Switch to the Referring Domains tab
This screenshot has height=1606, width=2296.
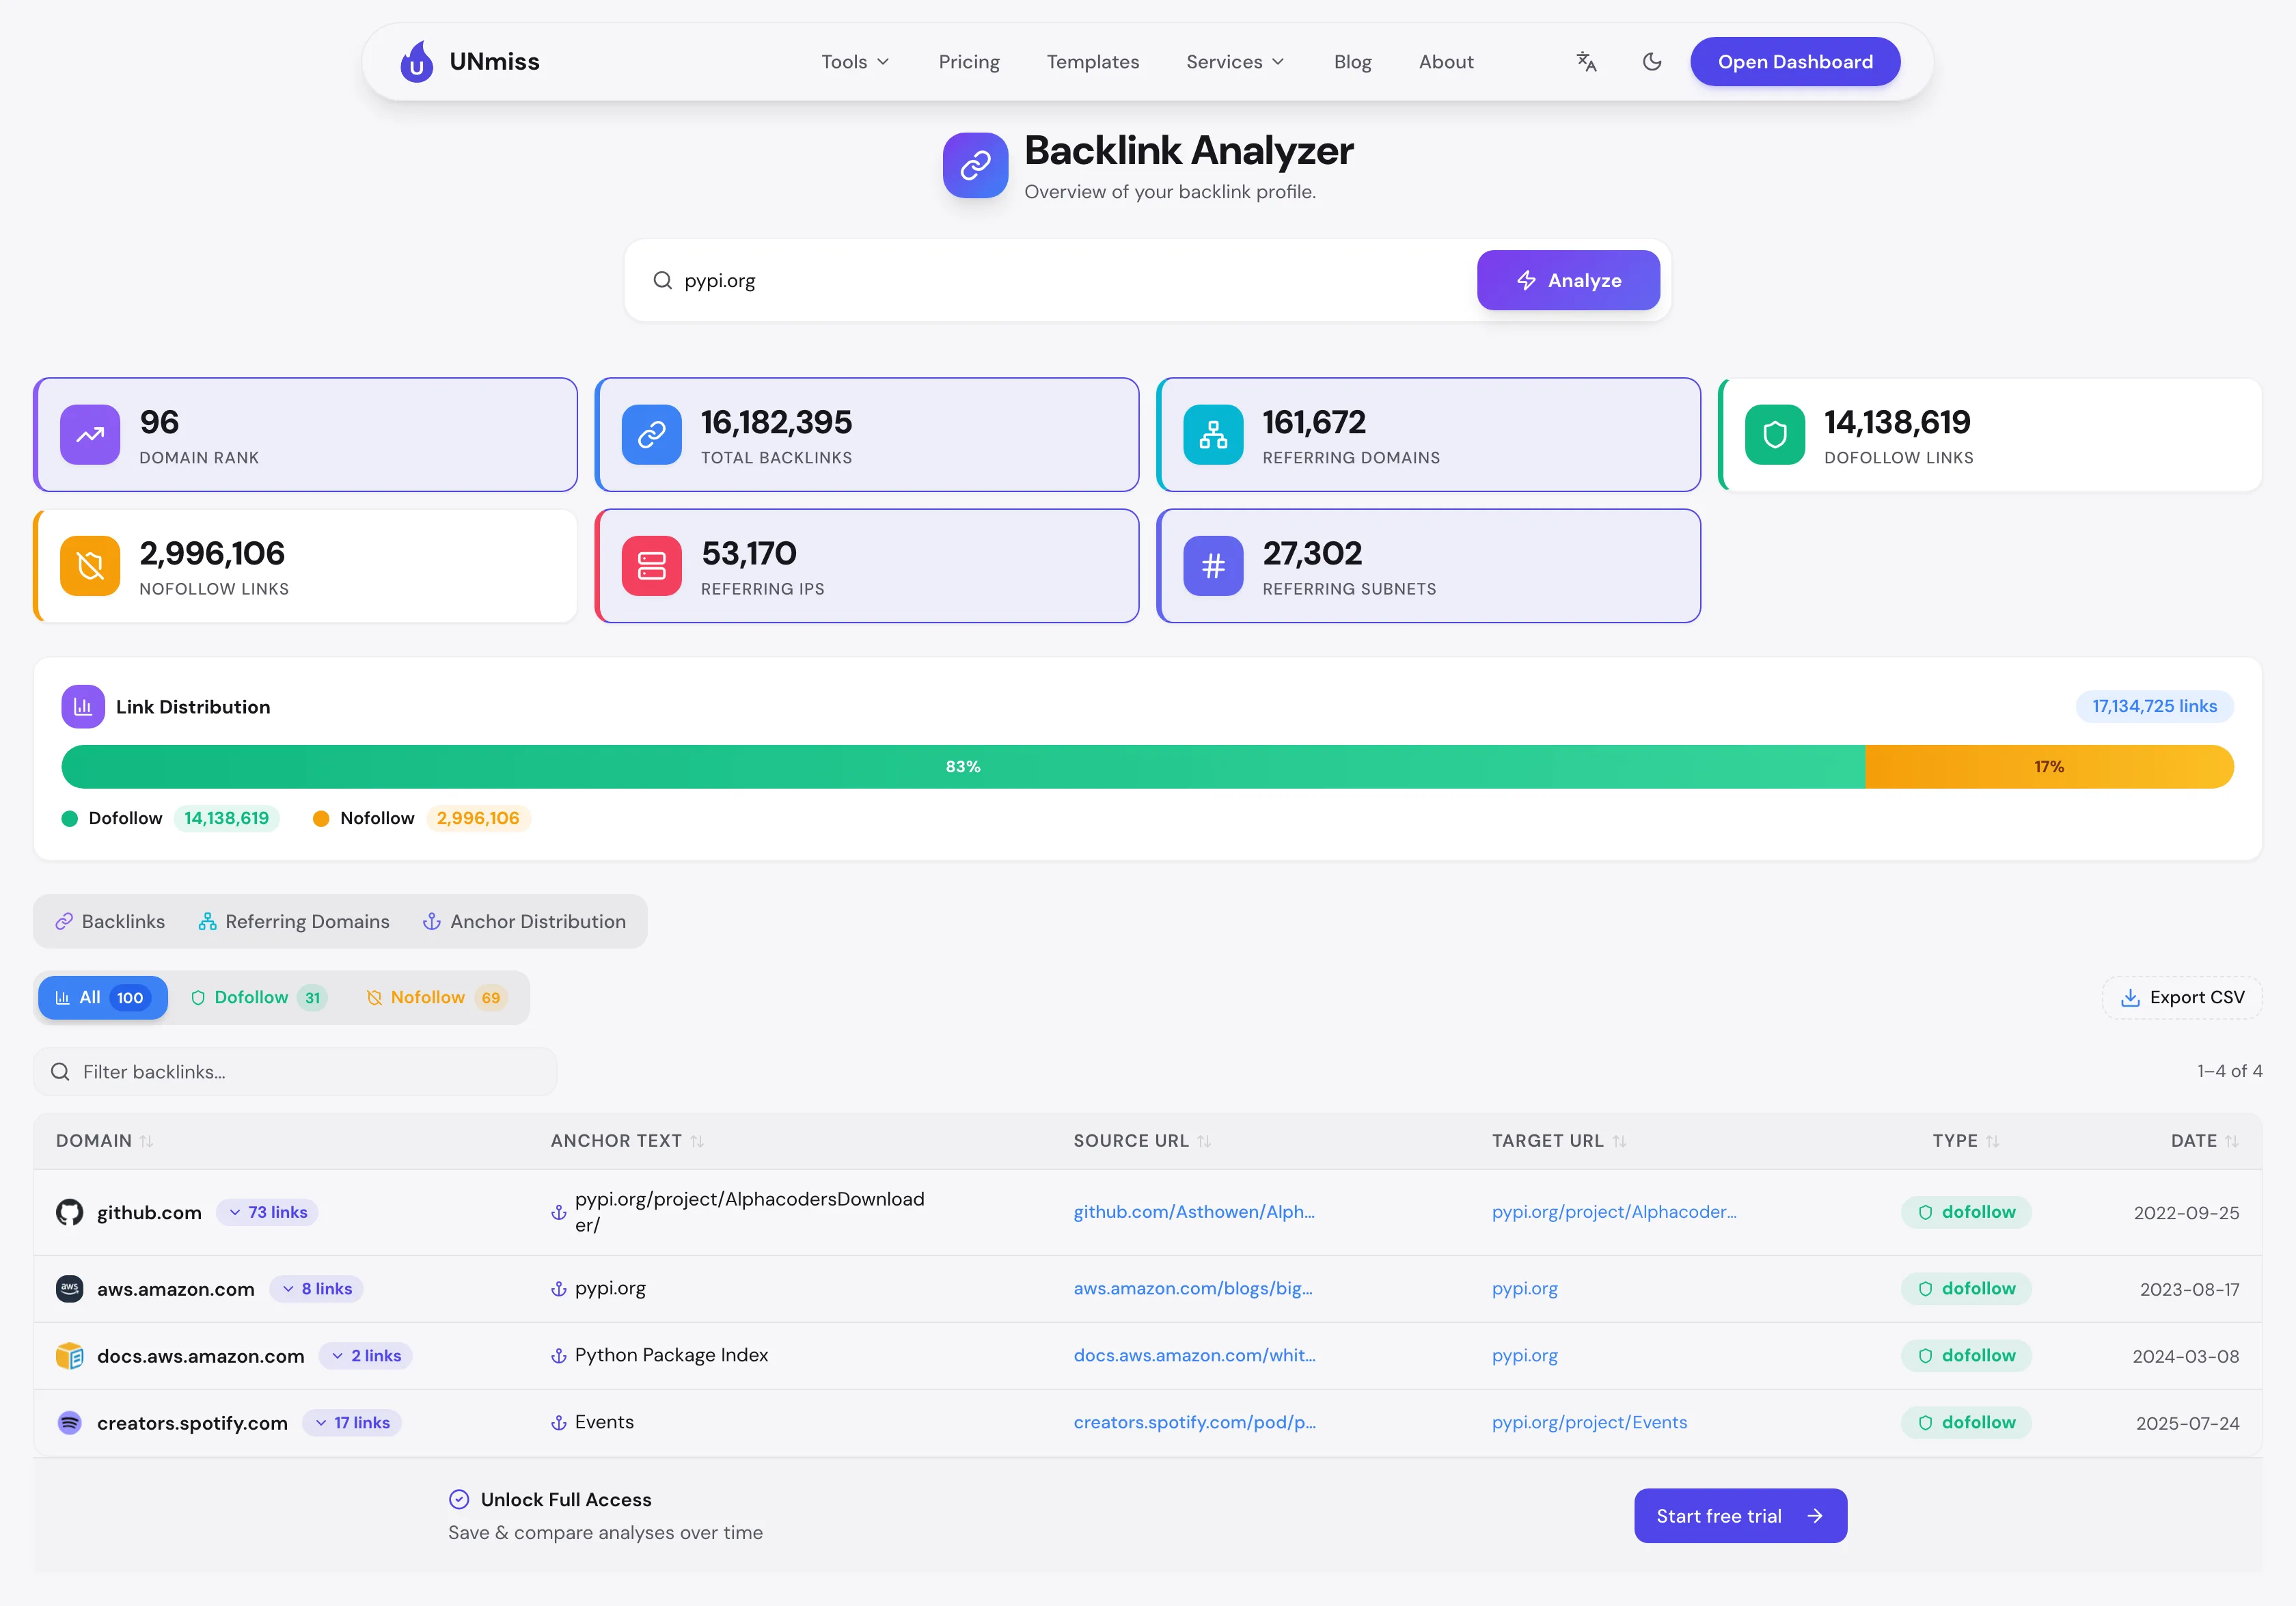pyautogui.click(x=294, y=922)
